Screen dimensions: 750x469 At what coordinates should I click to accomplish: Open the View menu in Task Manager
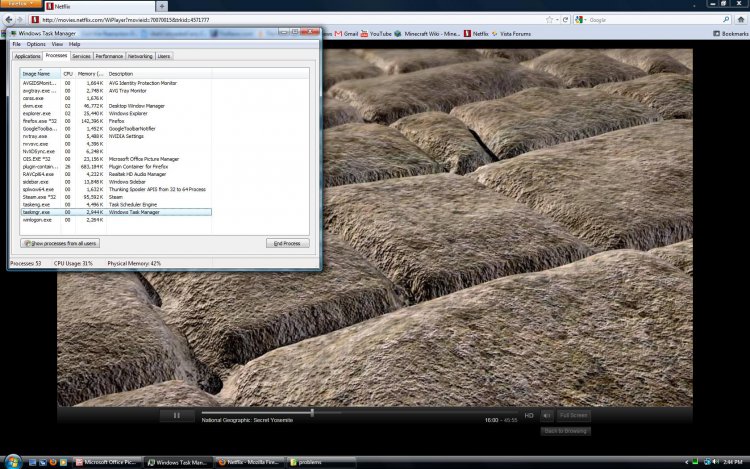(57, 44)
